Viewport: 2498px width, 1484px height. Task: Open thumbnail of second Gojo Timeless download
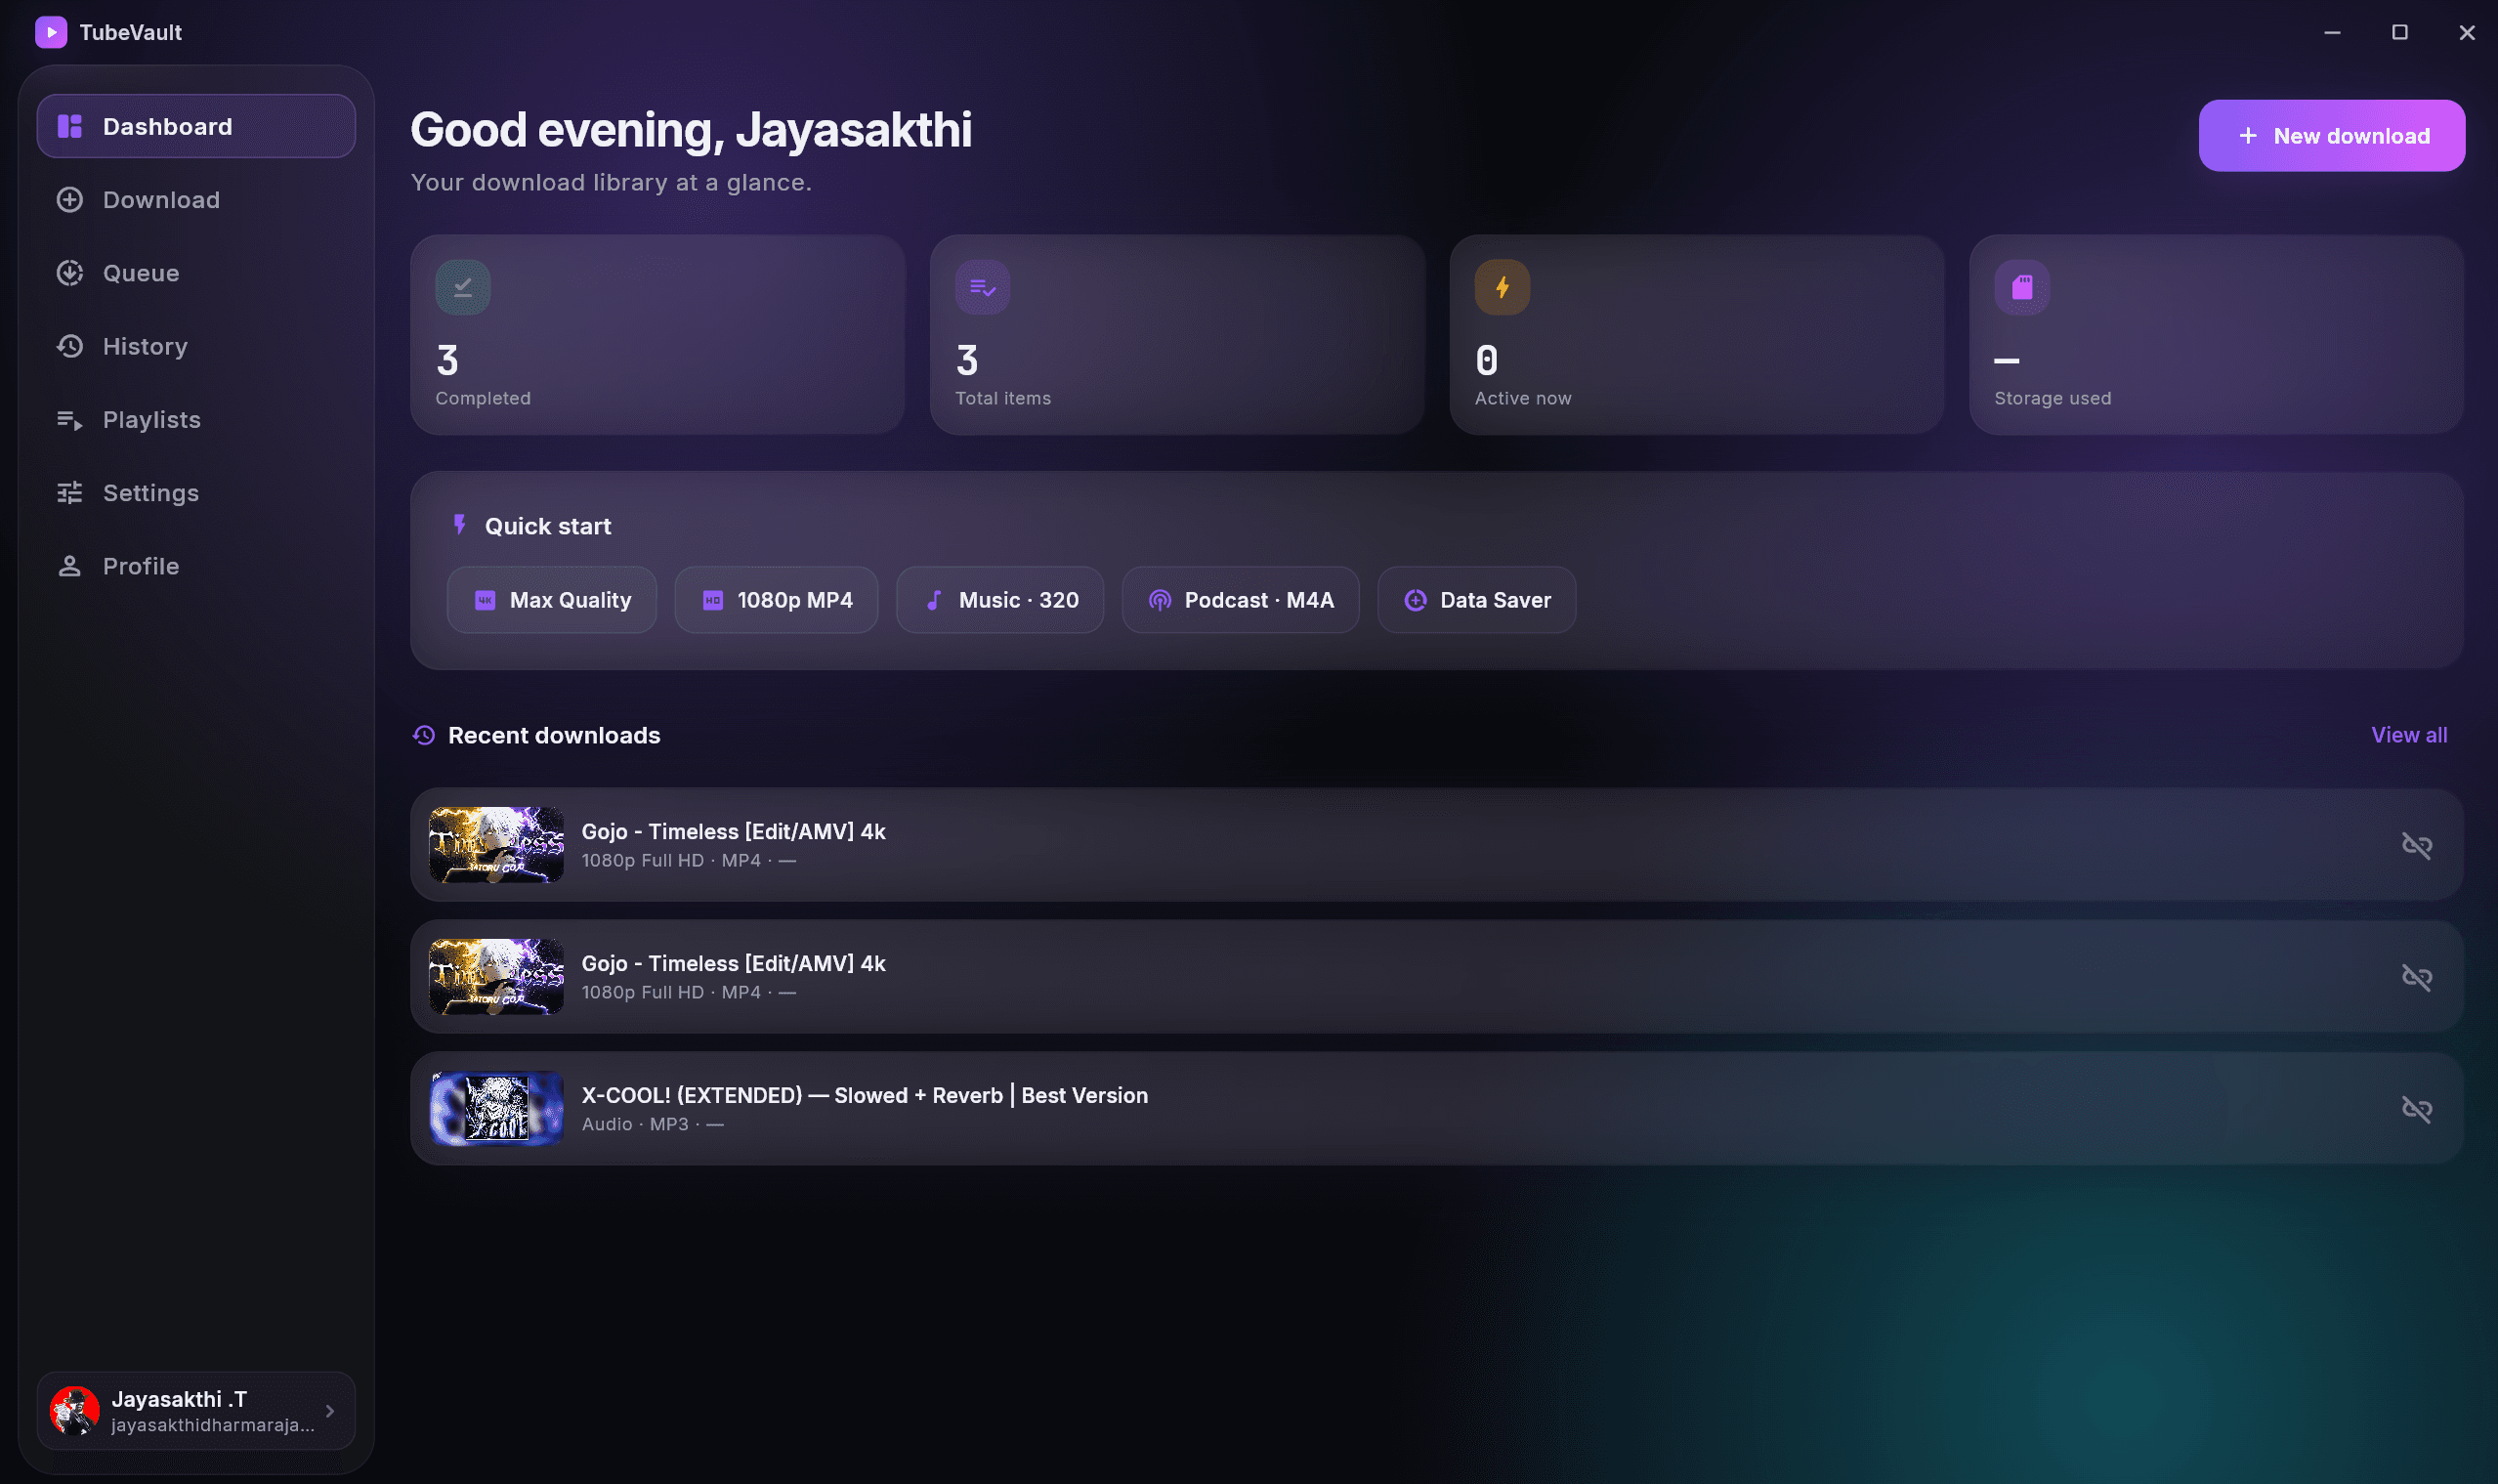497,977
